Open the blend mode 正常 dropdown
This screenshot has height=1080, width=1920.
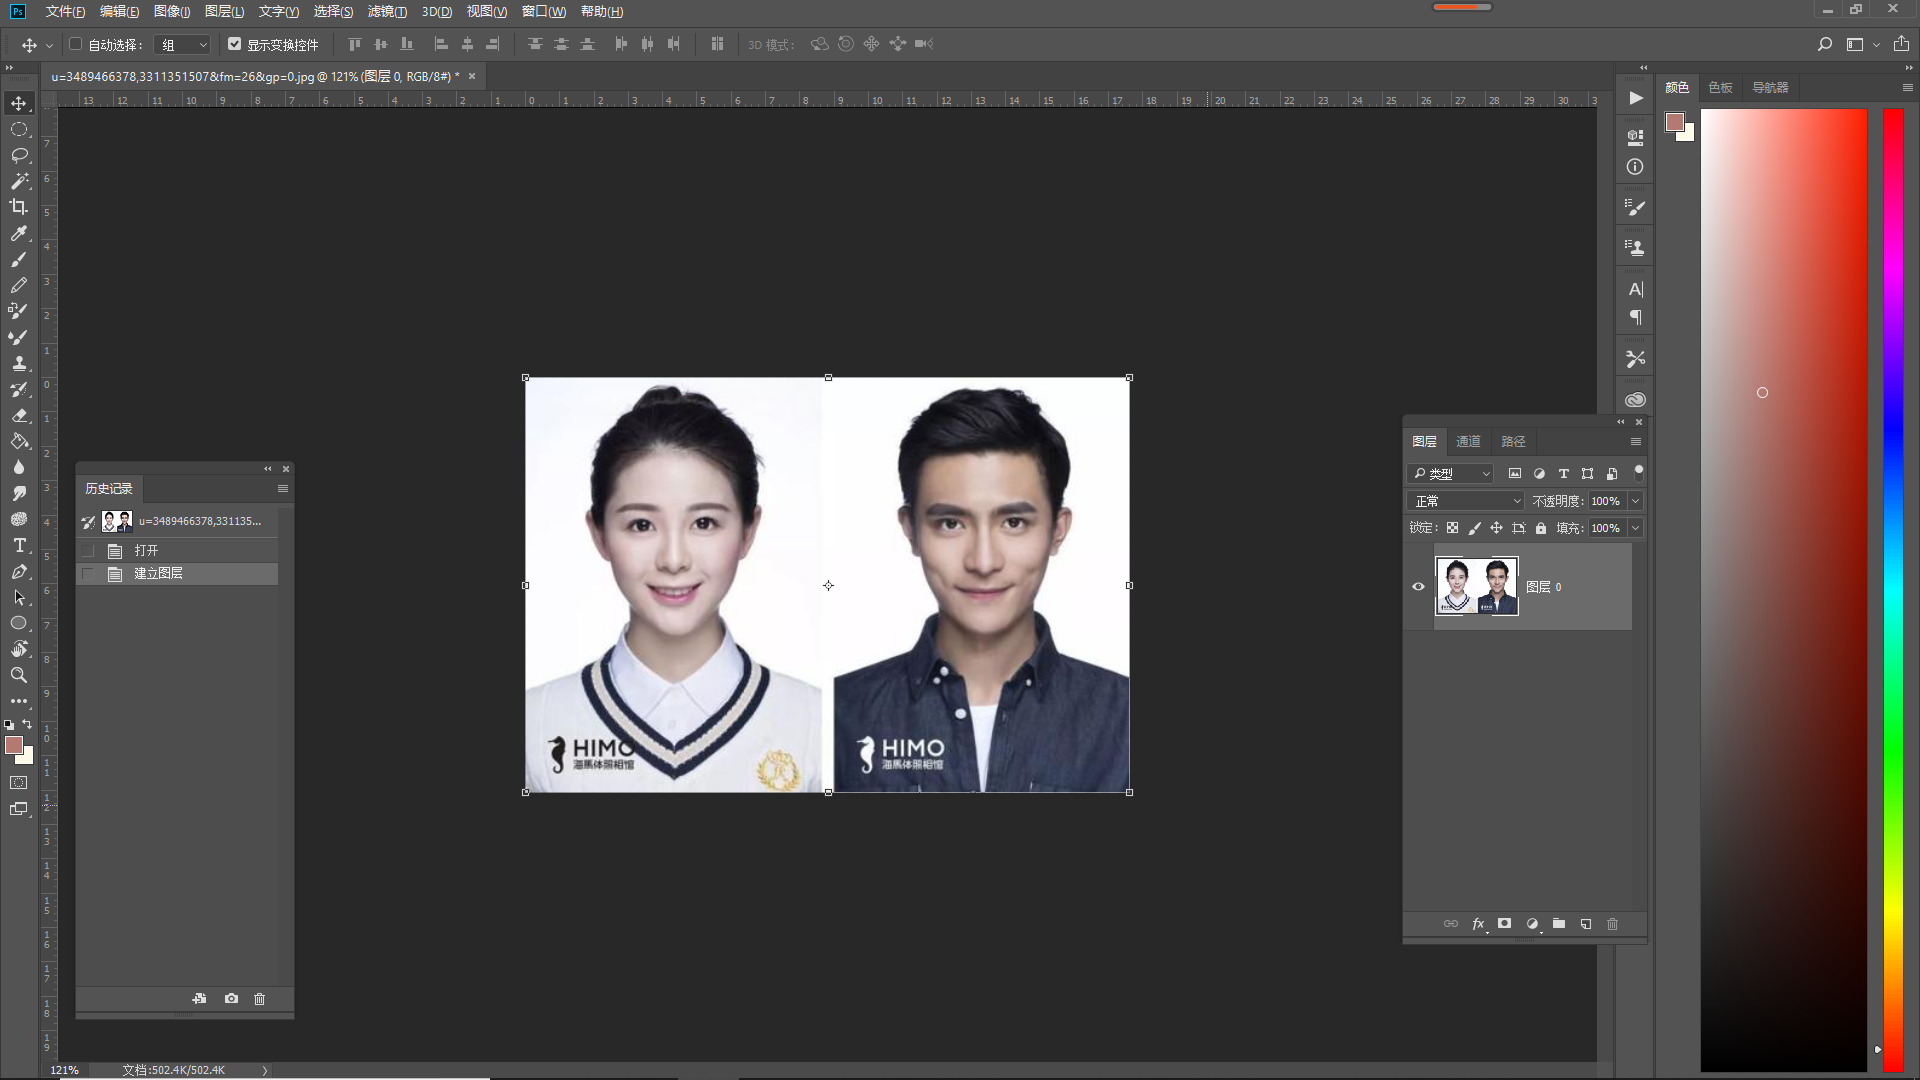[x=1466, y=501]
